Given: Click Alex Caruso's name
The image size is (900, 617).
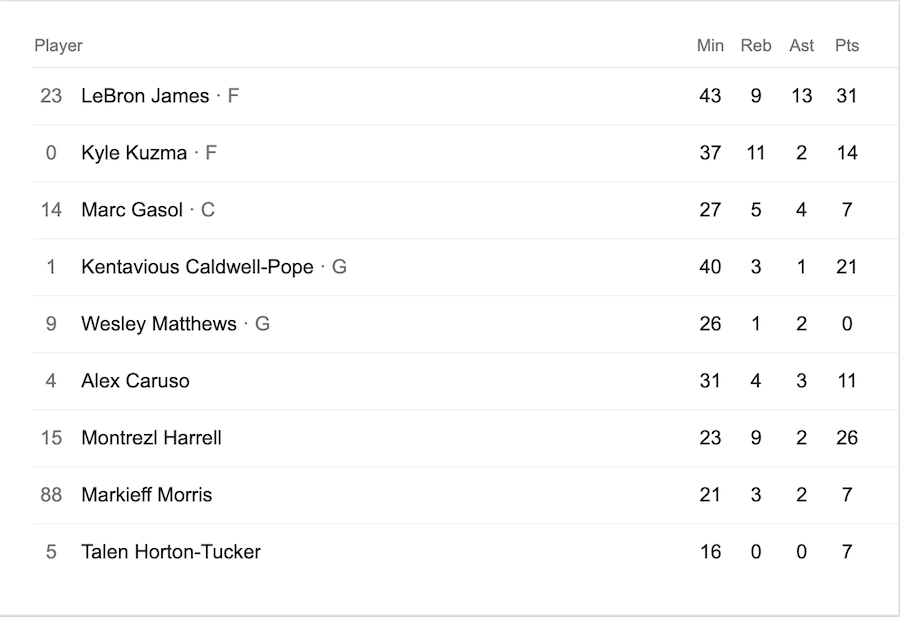Looking at the screenshot, I should pyautogui.click(x=135, y=381).
